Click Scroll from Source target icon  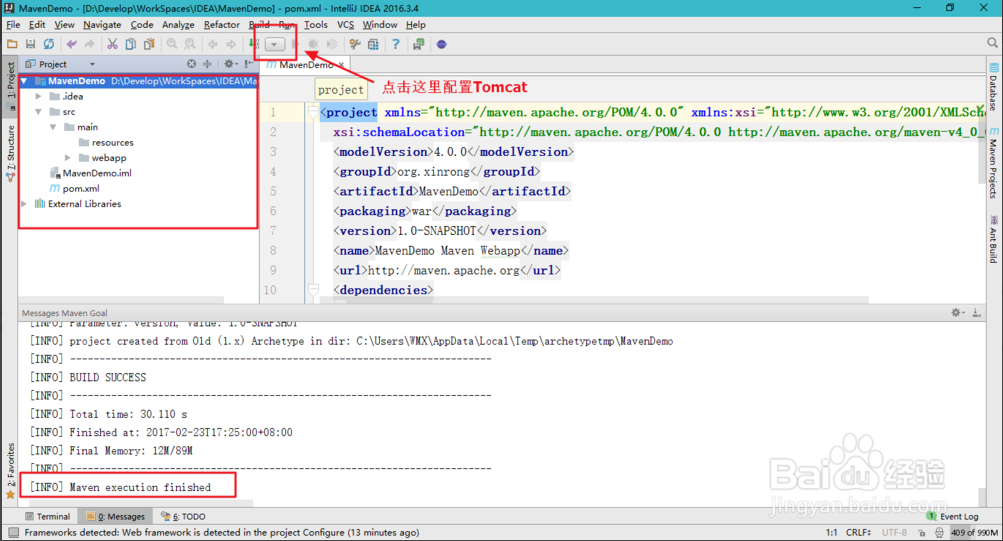click(191, 64)
